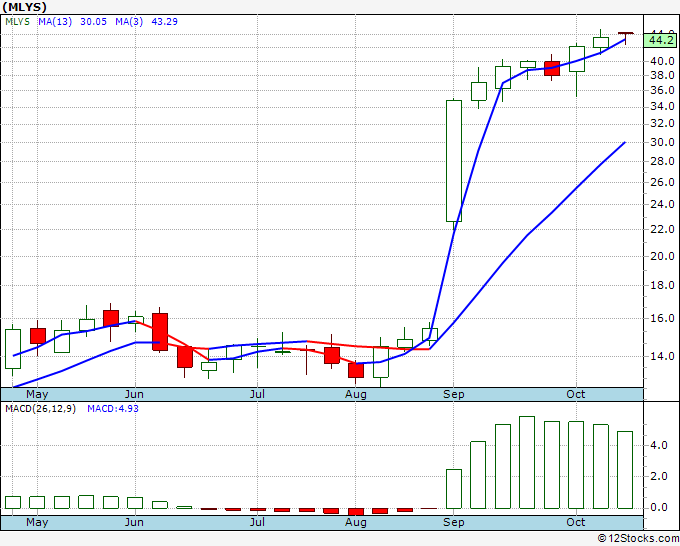Click the 40.0 price axis label
This screenshot has height=546, width=680.
(x=662, y=61)
